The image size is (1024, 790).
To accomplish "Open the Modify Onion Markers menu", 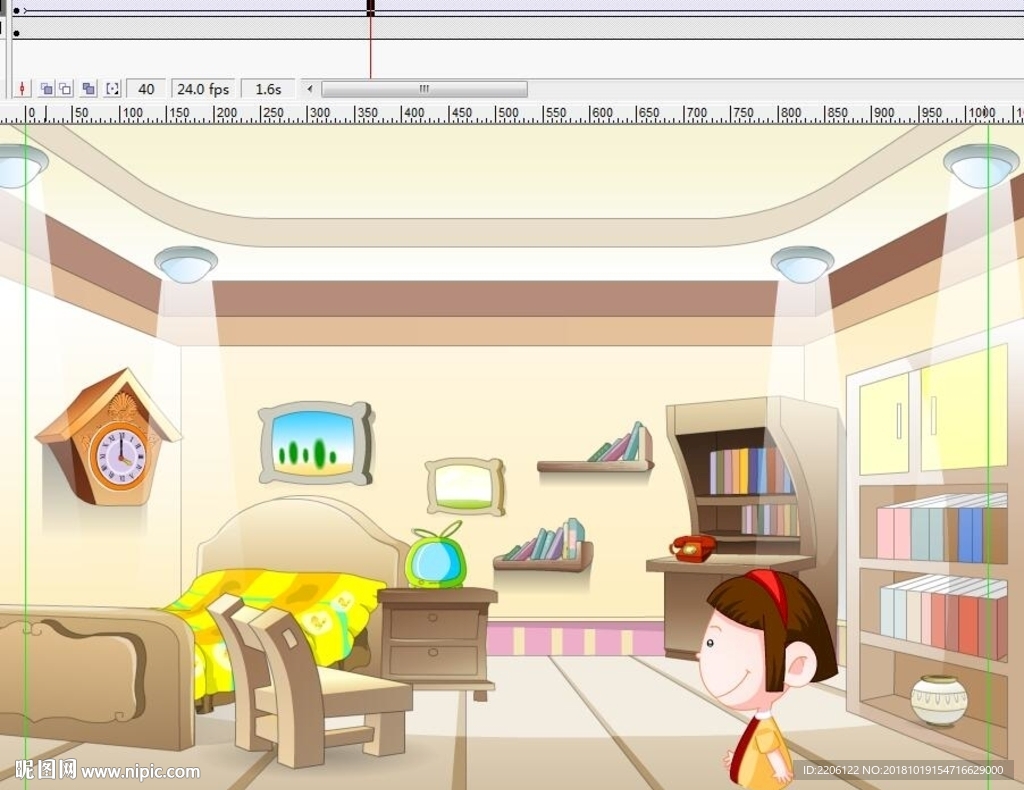I will pos(112,89).
